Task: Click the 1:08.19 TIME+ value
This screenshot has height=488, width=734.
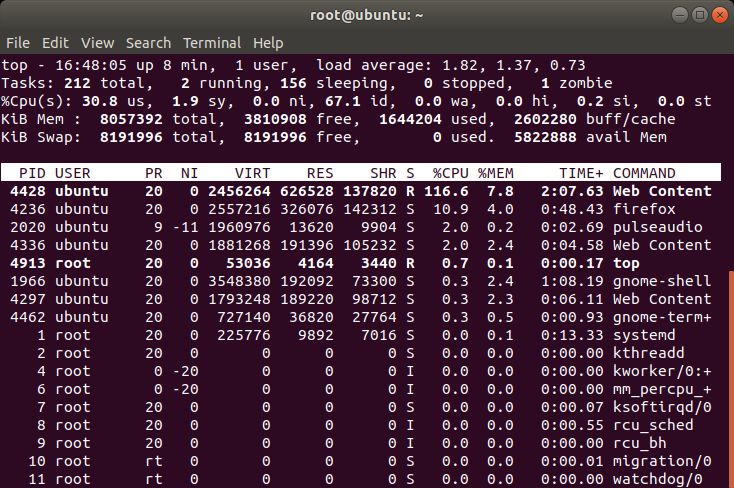Action: [572, 281]
